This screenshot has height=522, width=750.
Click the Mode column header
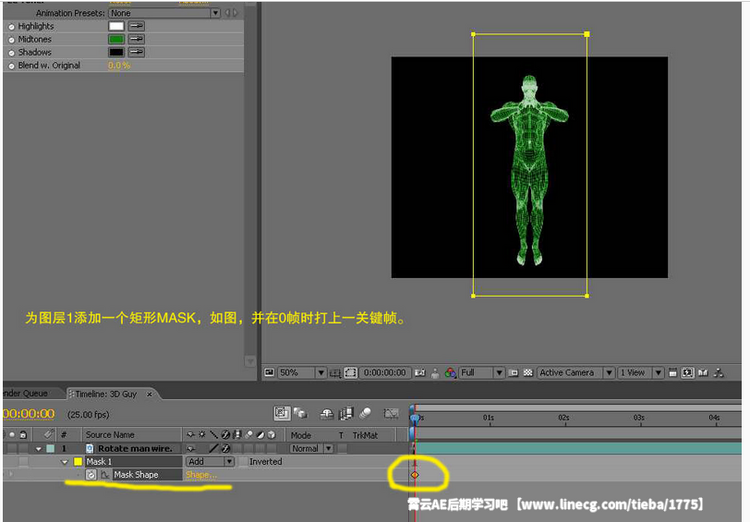click(301, 435)
